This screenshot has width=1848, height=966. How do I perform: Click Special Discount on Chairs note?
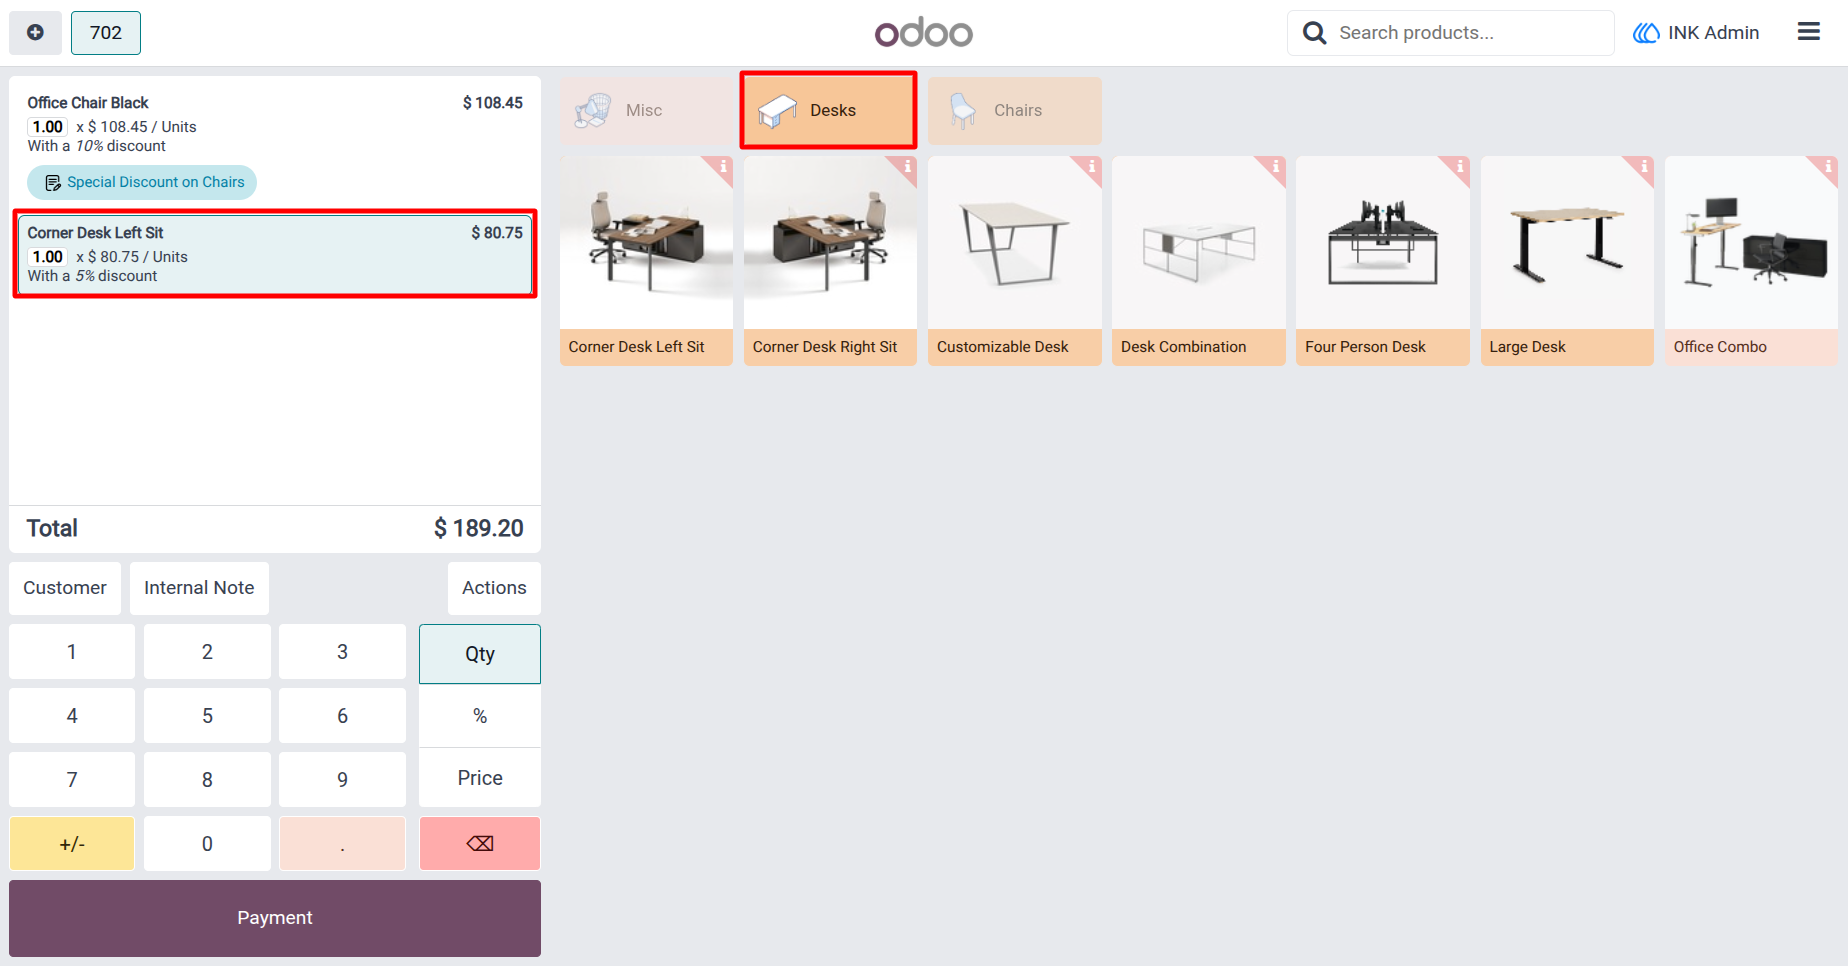tap(142, 182)
